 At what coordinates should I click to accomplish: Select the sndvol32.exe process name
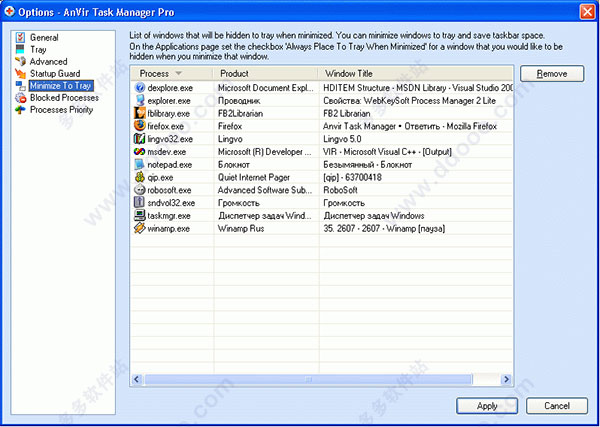[171, 202]
